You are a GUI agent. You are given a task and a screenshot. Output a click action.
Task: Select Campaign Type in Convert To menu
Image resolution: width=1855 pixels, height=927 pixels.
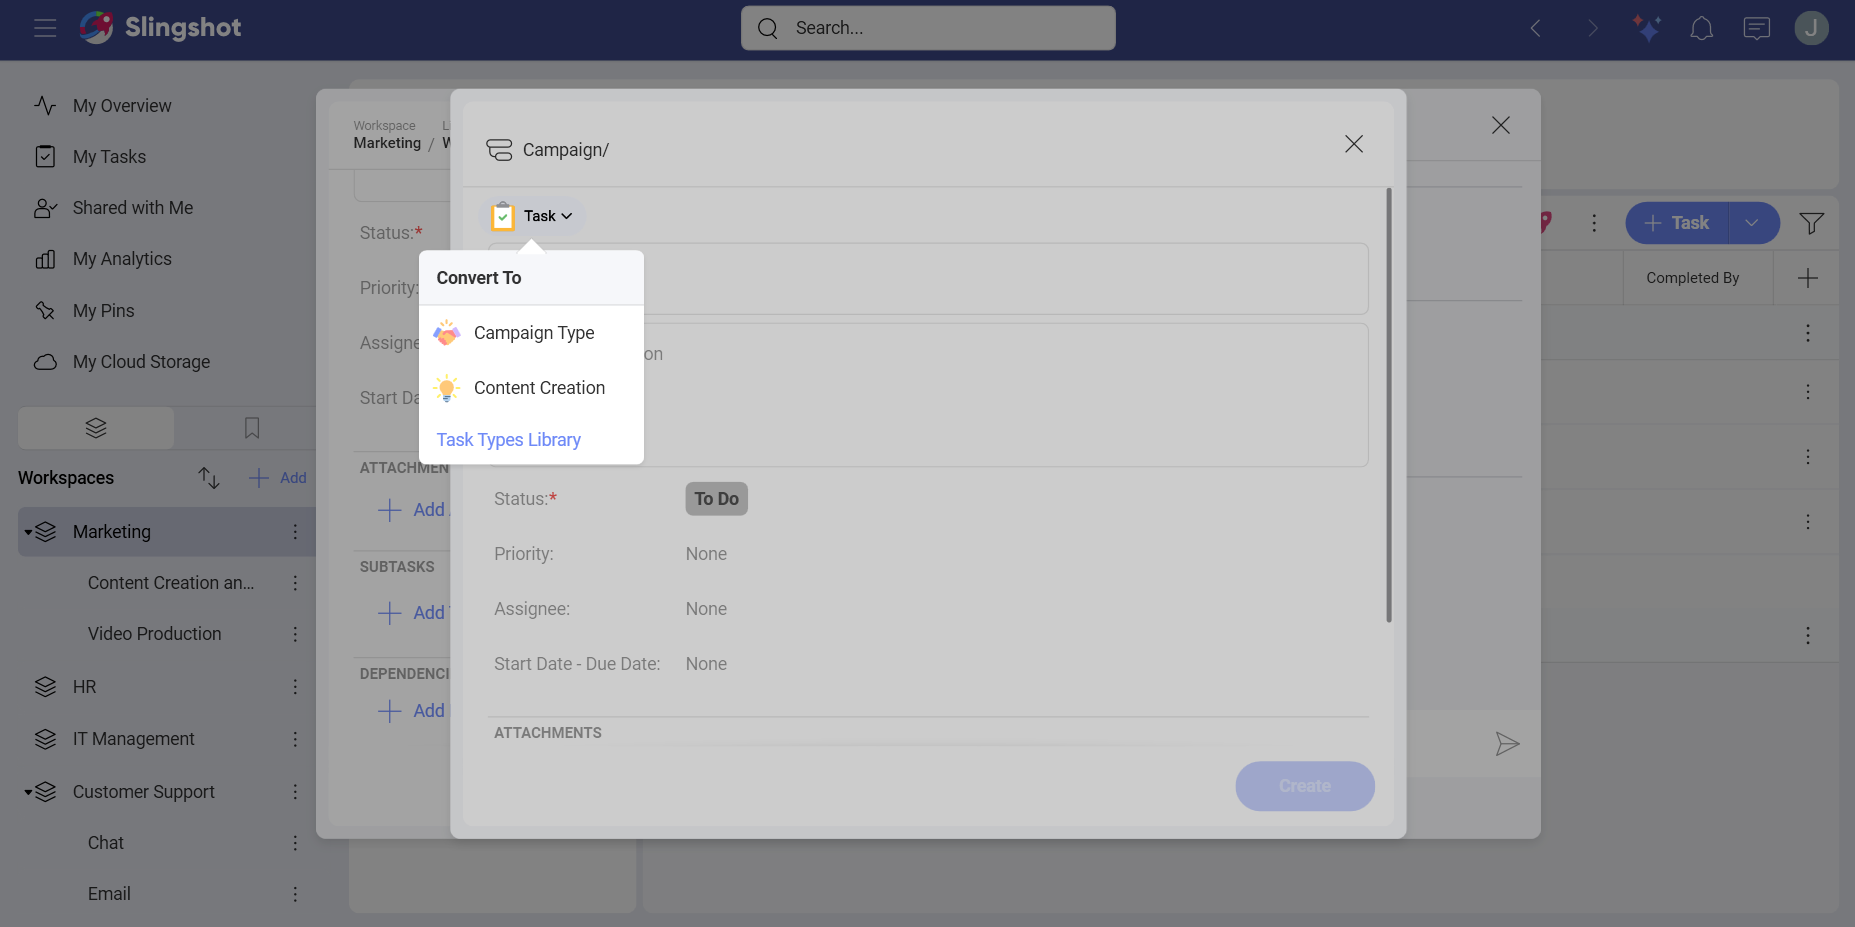click(x=533, y=333)
